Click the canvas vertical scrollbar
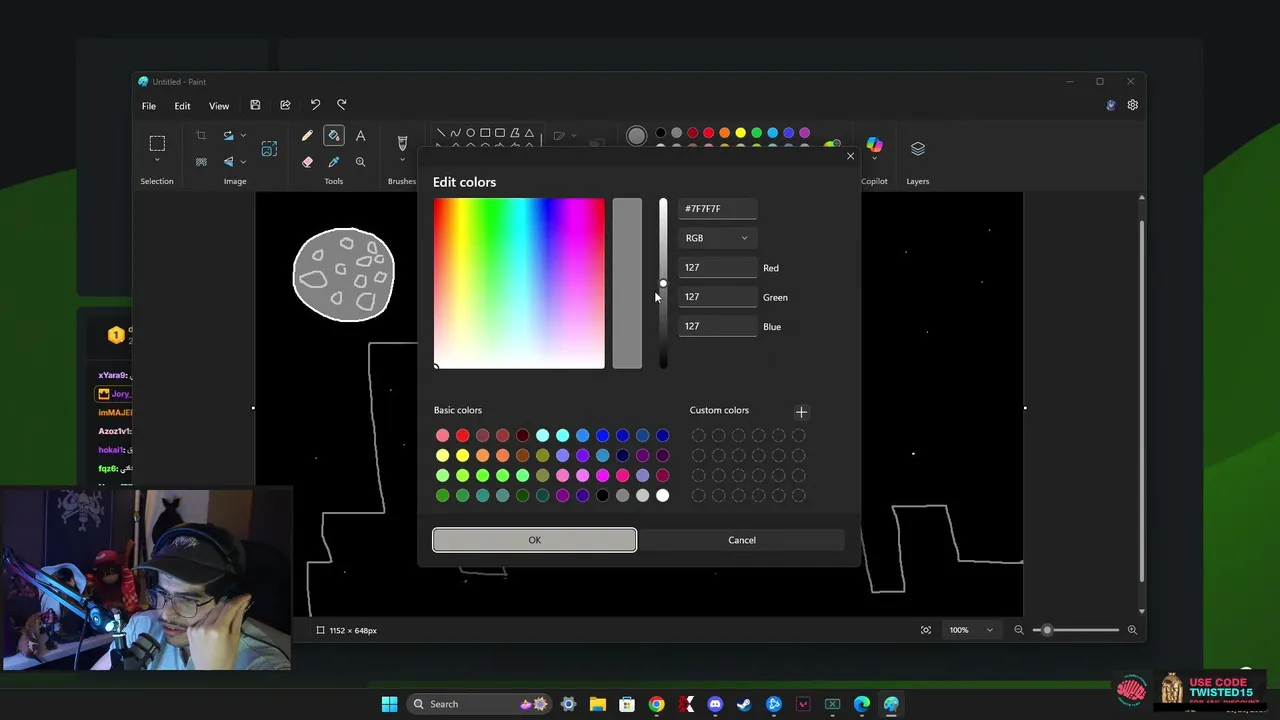1280x720 pixels. (1141, 400)
